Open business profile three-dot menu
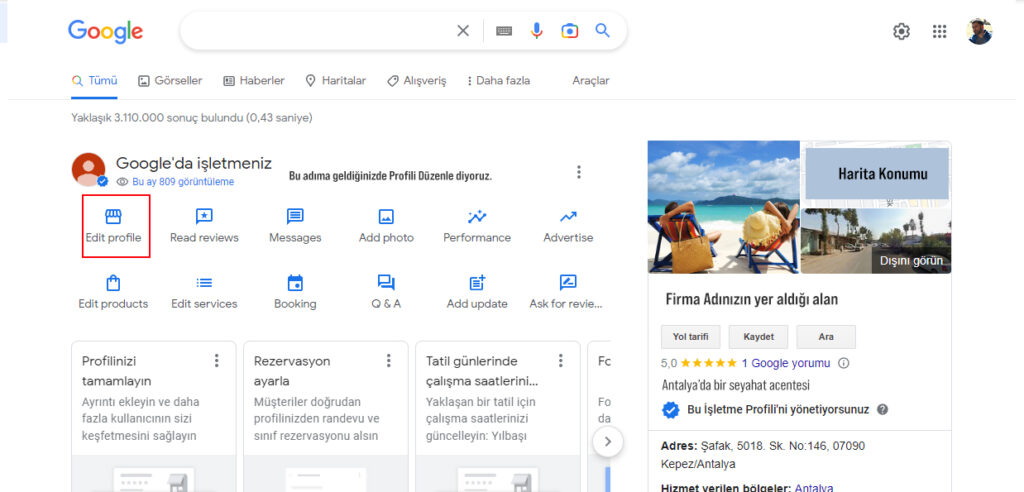 point(578,172)
